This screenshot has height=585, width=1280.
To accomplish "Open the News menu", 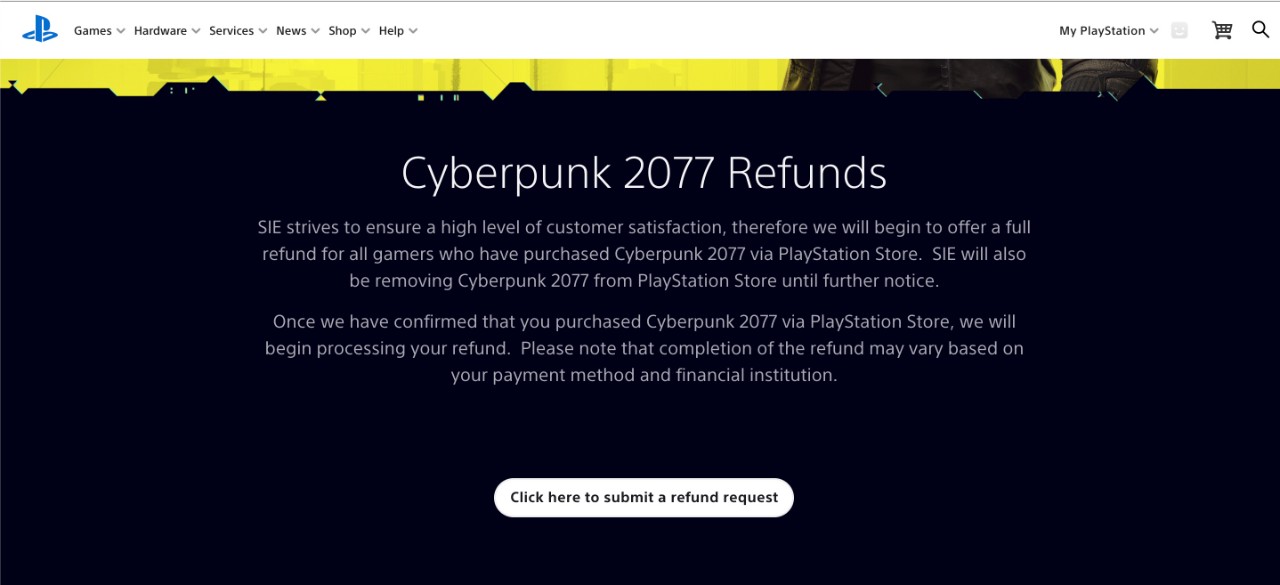I will (291, 31).
